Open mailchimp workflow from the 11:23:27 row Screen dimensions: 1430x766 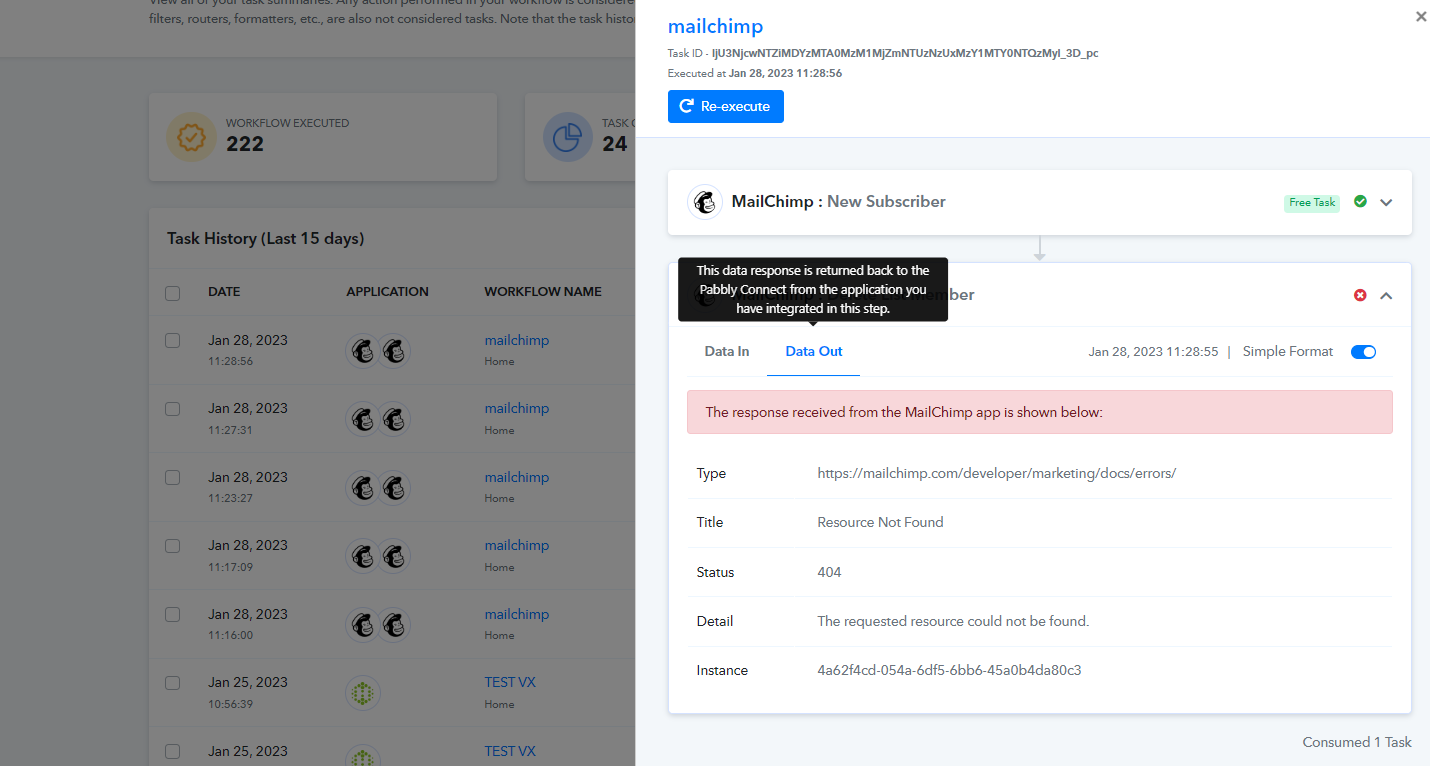pos(517,477)
